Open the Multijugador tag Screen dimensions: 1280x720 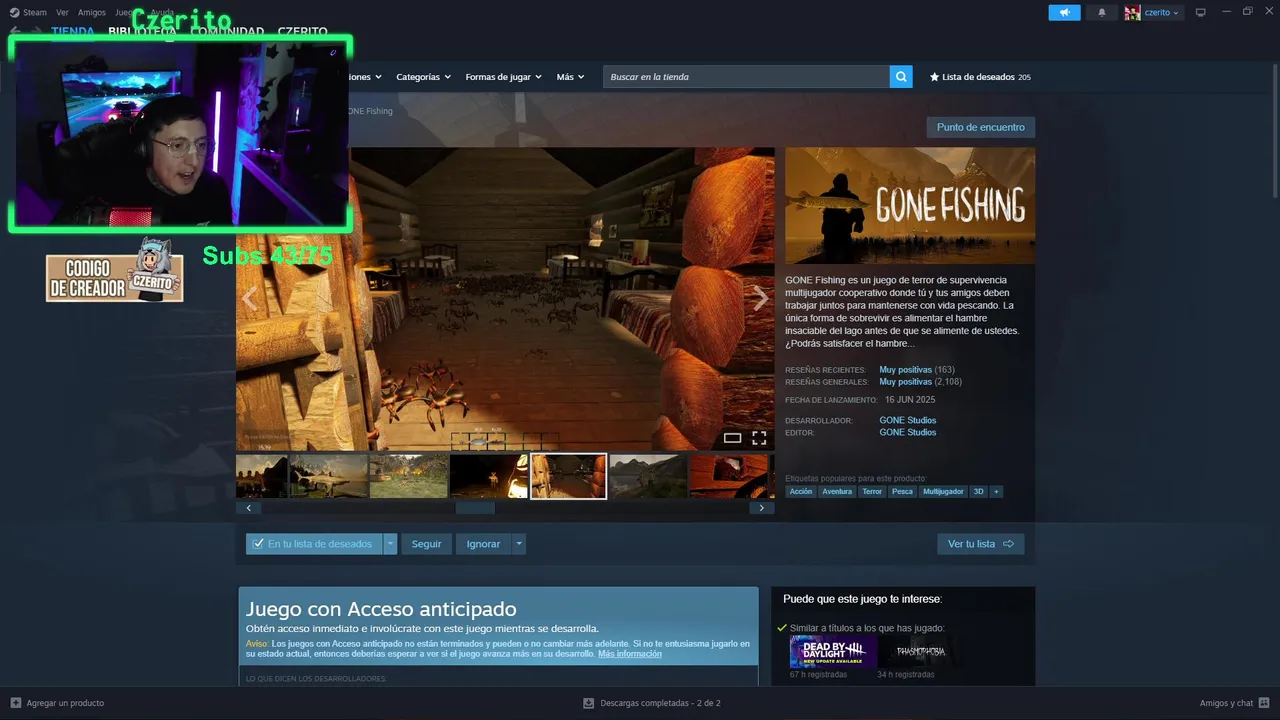[x=943, y=492]
